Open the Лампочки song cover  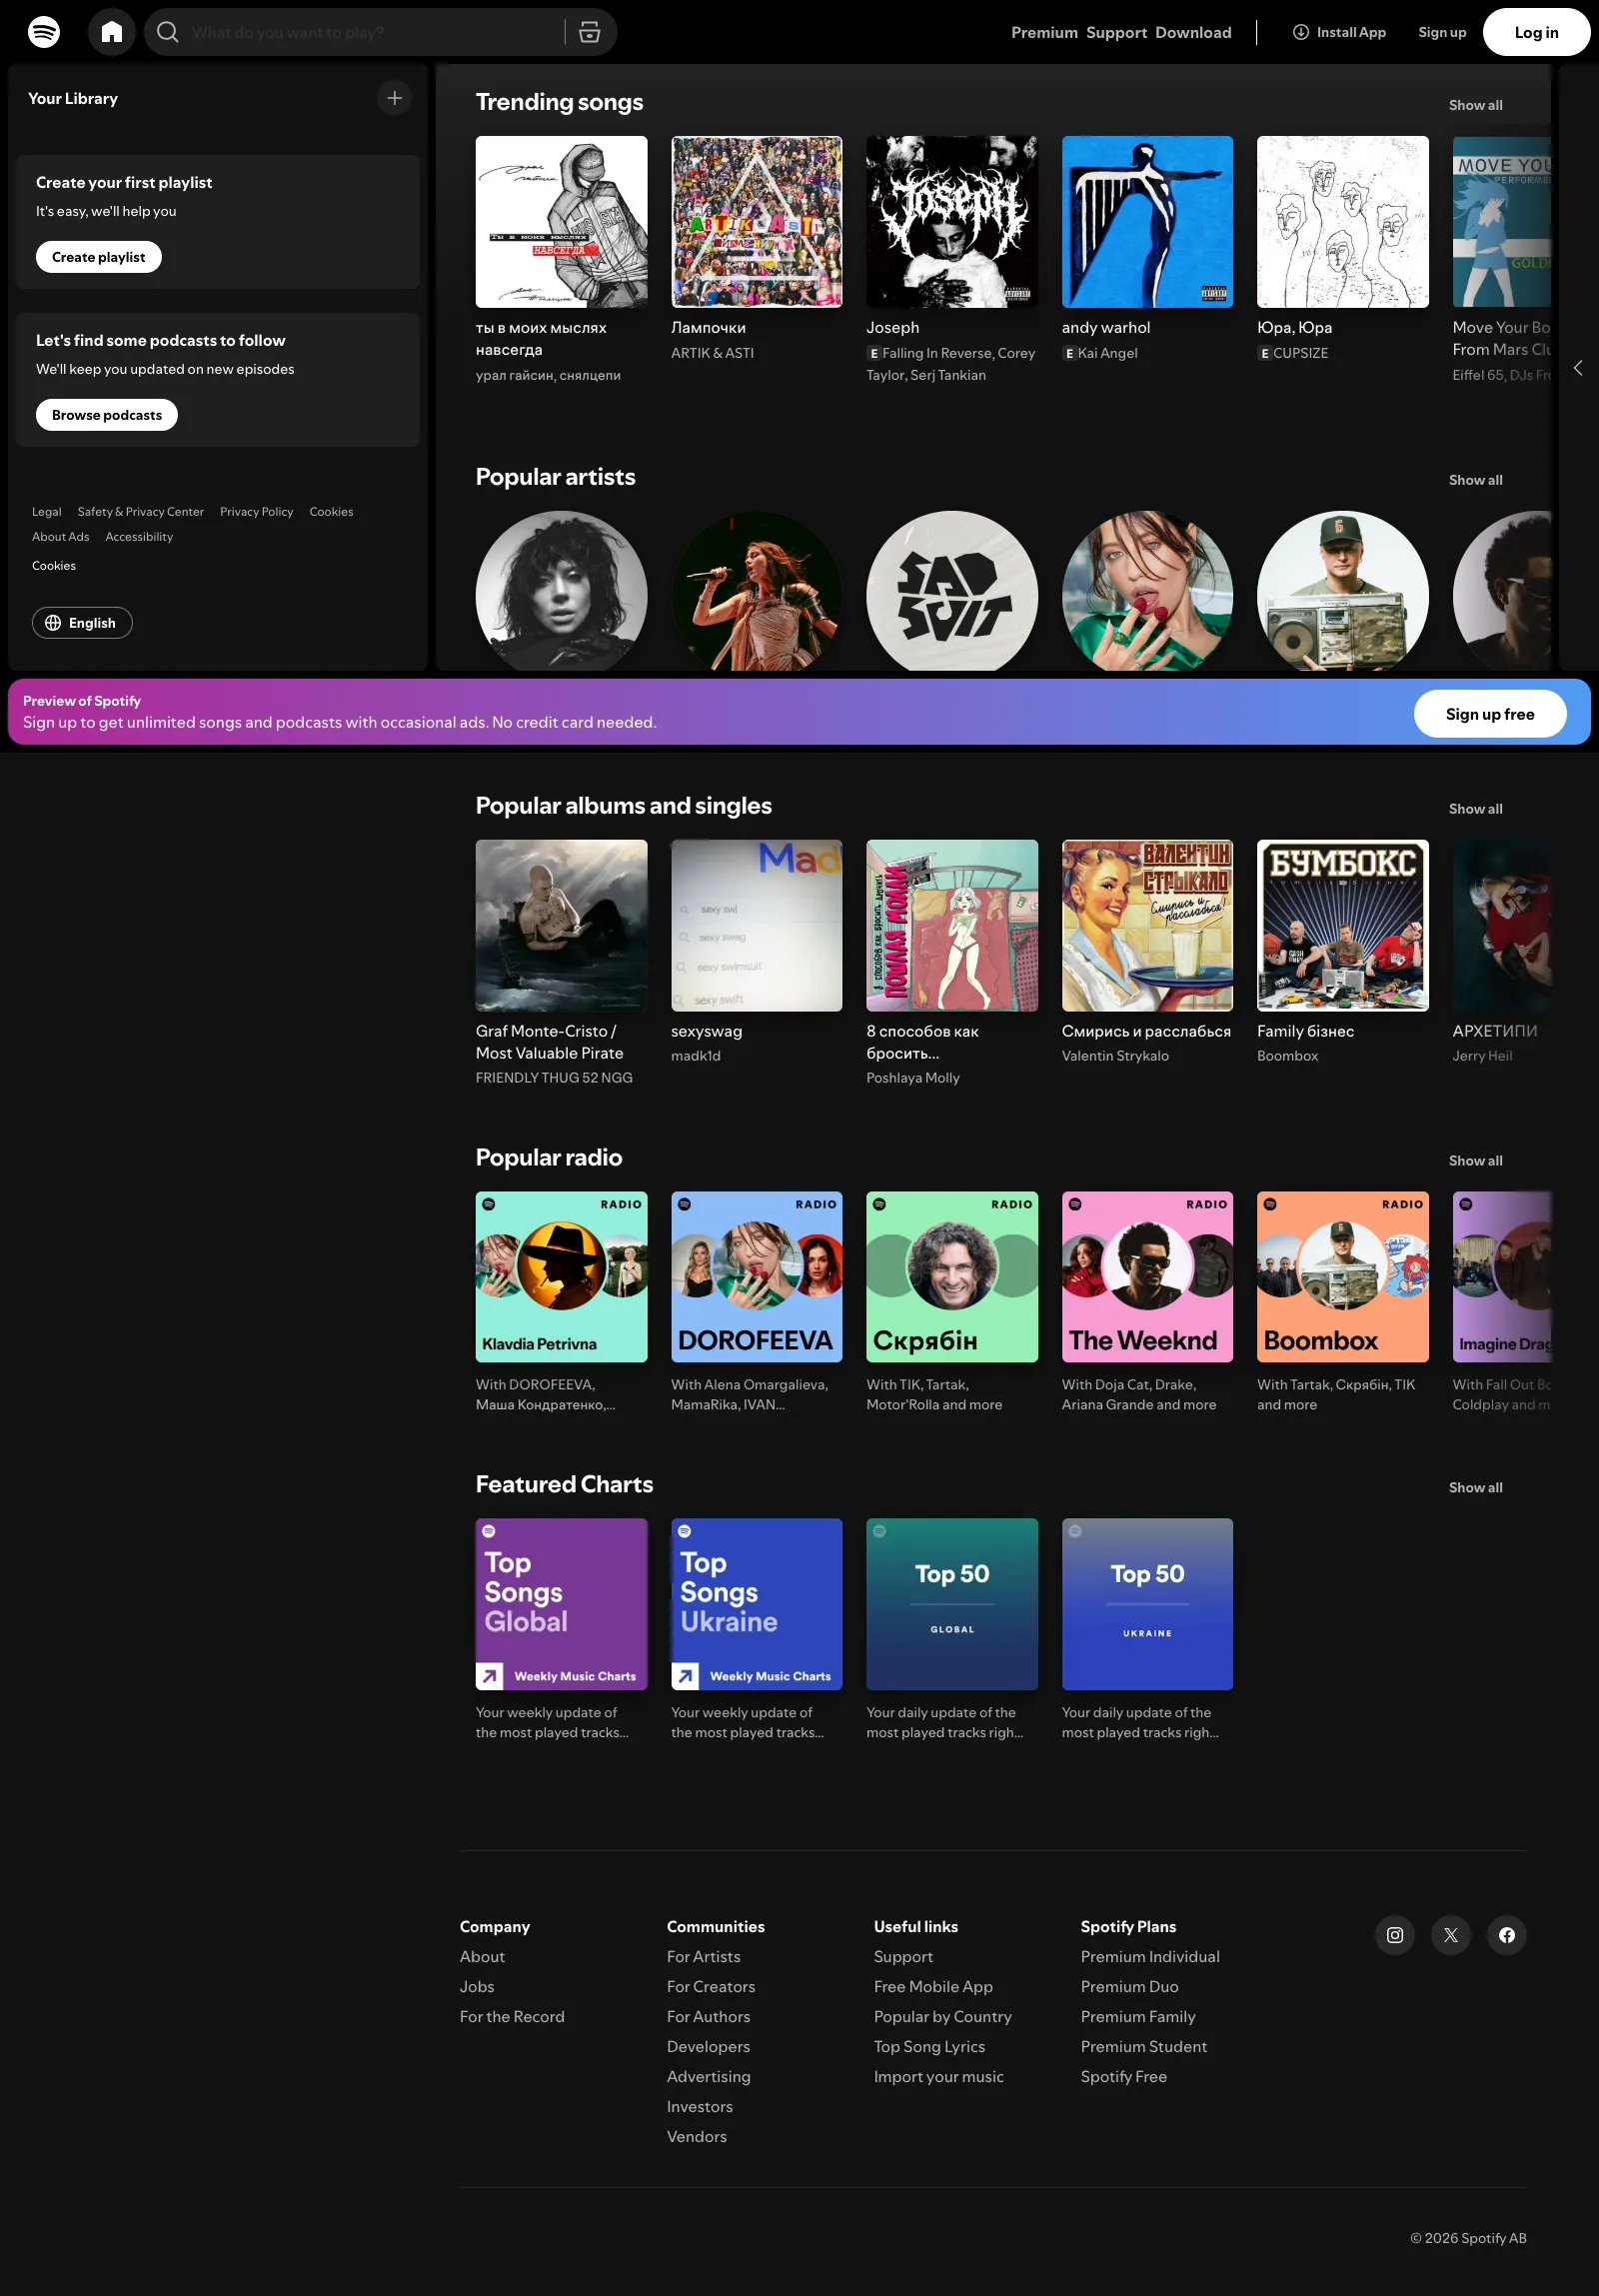[x=757, y=222]
